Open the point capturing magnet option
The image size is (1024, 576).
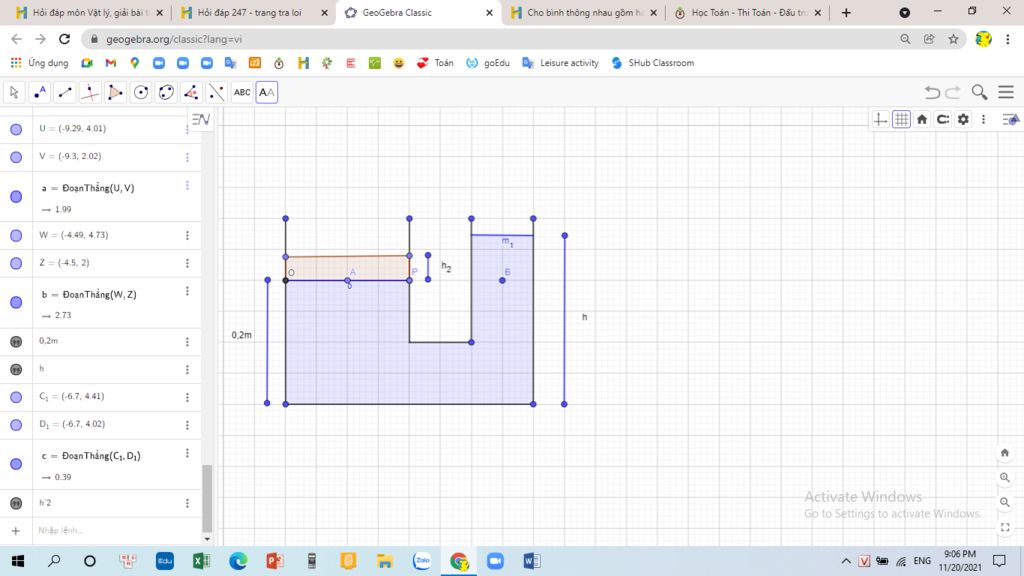(x=943, y=119)
